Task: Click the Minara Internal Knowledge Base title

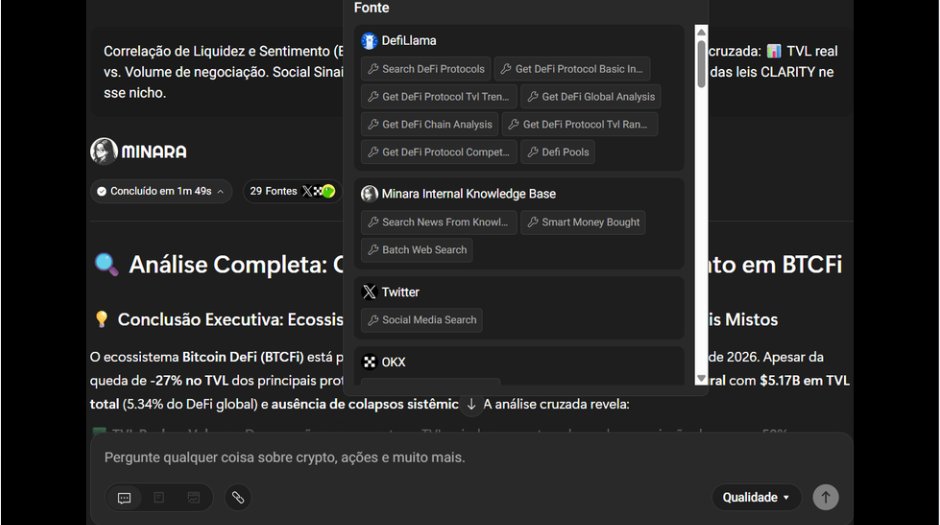Action: click(469, 194)
